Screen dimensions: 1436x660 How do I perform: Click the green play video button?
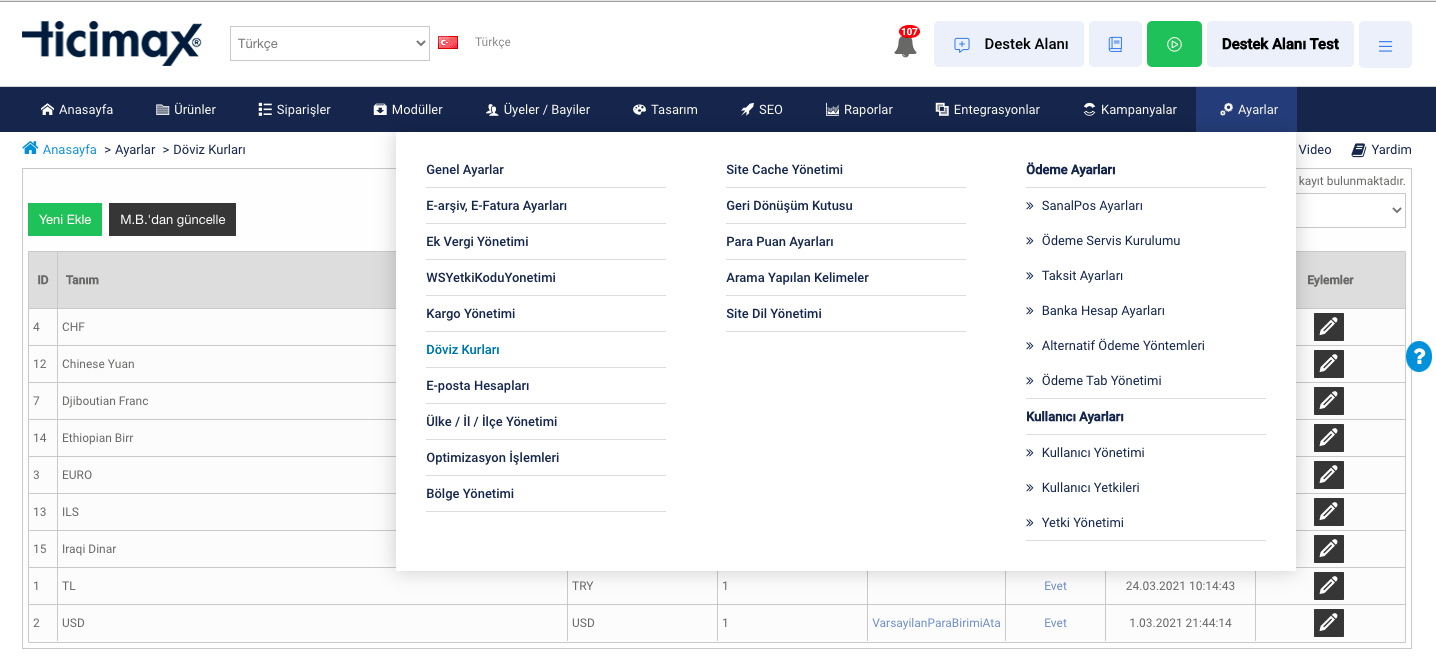(x=1174, y=44)
